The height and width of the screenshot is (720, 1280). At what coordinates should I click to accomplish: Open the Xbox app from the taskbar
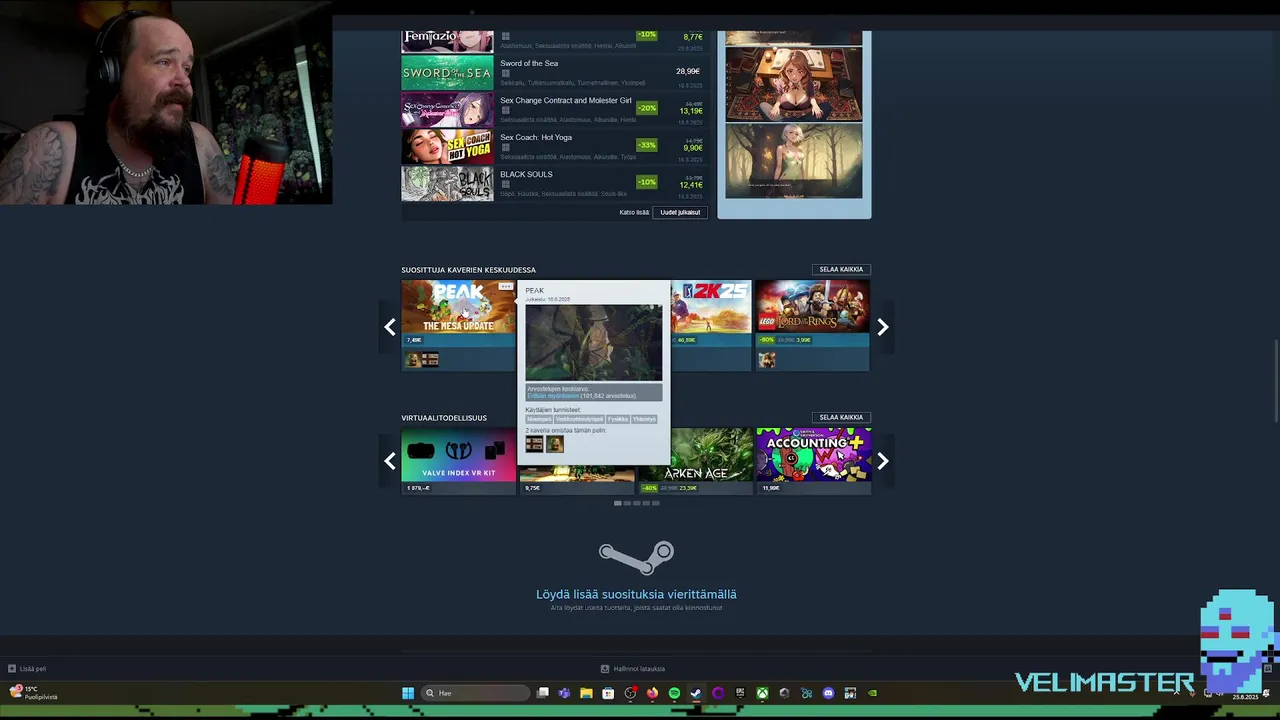coord(762,693)
